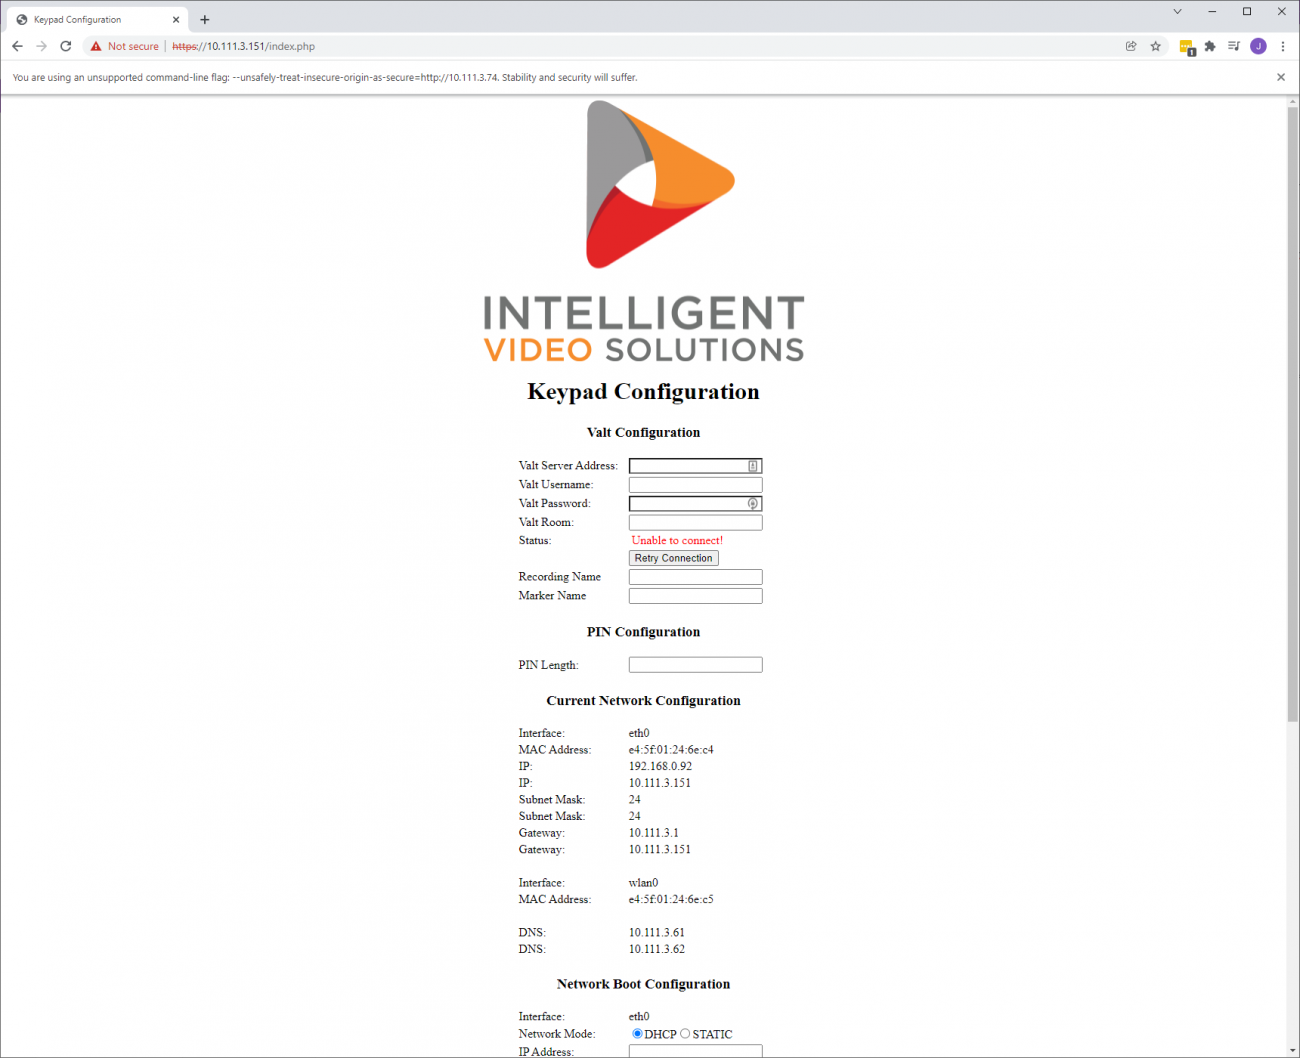Screen dimensions: 1300x1058
Task: Click the DNS value 10.111.3.61
Action: coord(657,933)
